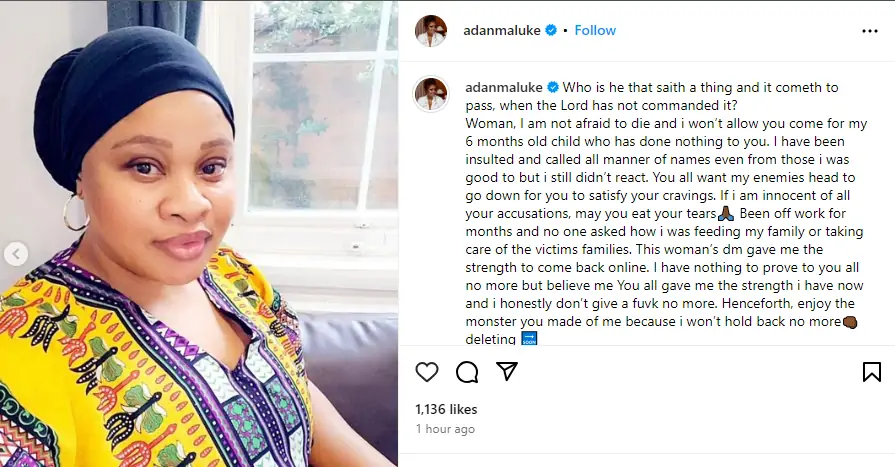This screenshot has width=895, height=467.
Task: Open profile picture in the post header
Action: coord(431,31)
